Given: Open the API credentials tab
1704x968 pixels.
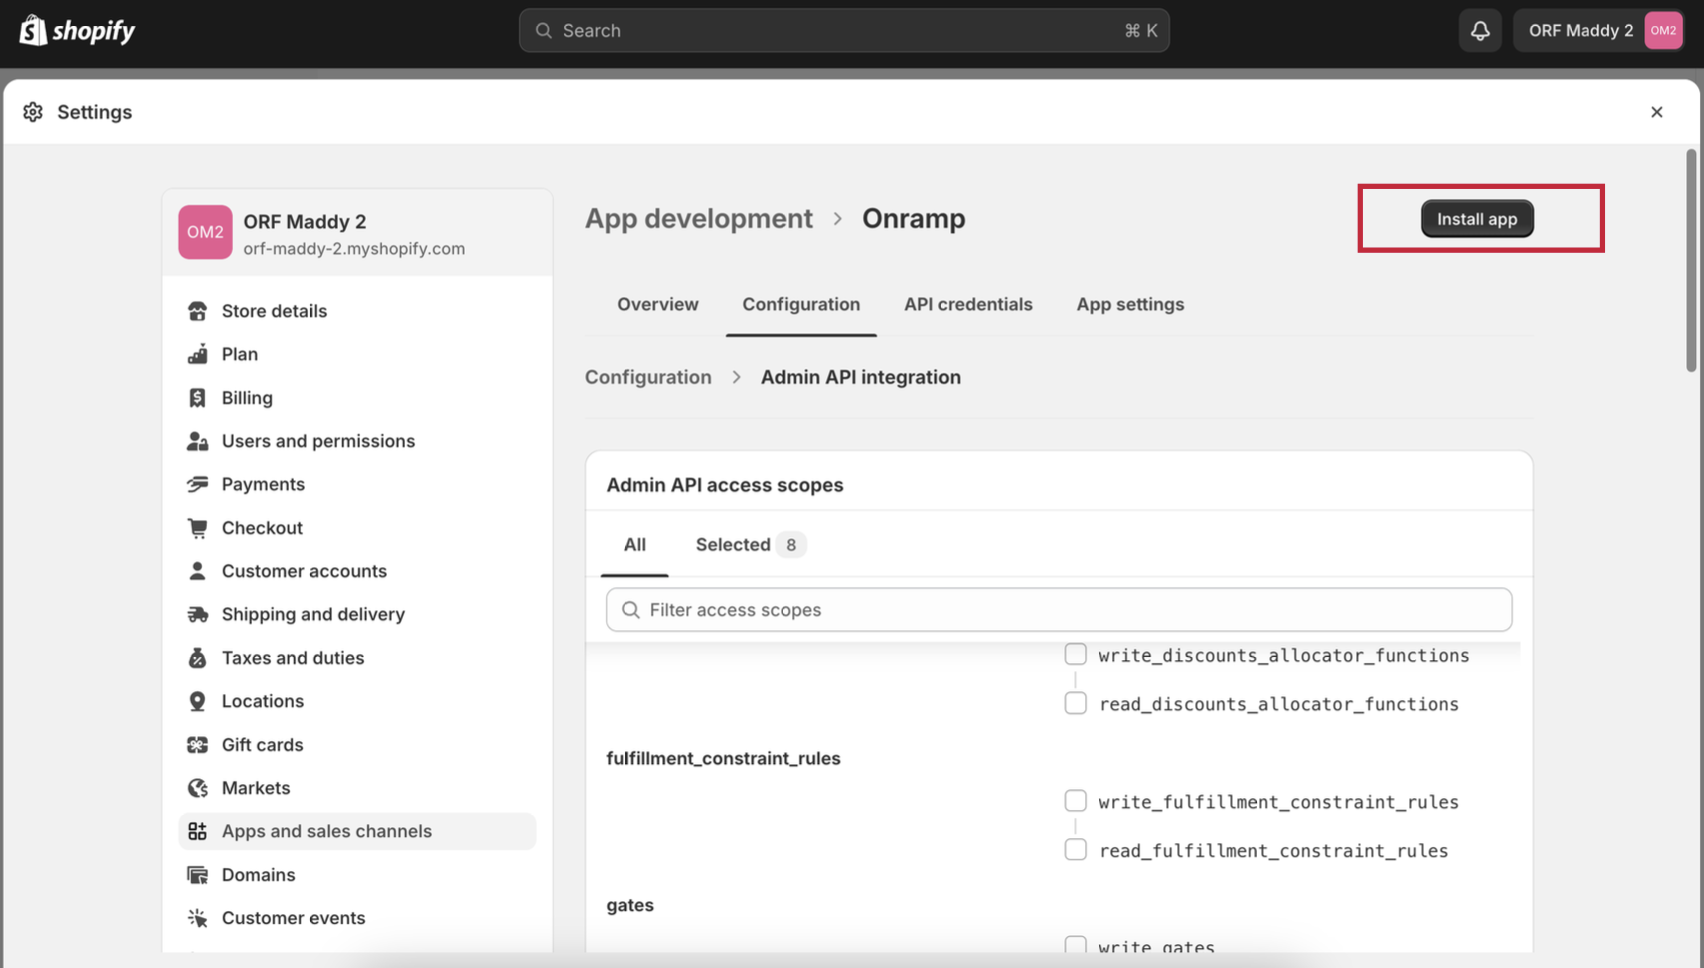Looking at the screenshot, I should tap(968, 304).
